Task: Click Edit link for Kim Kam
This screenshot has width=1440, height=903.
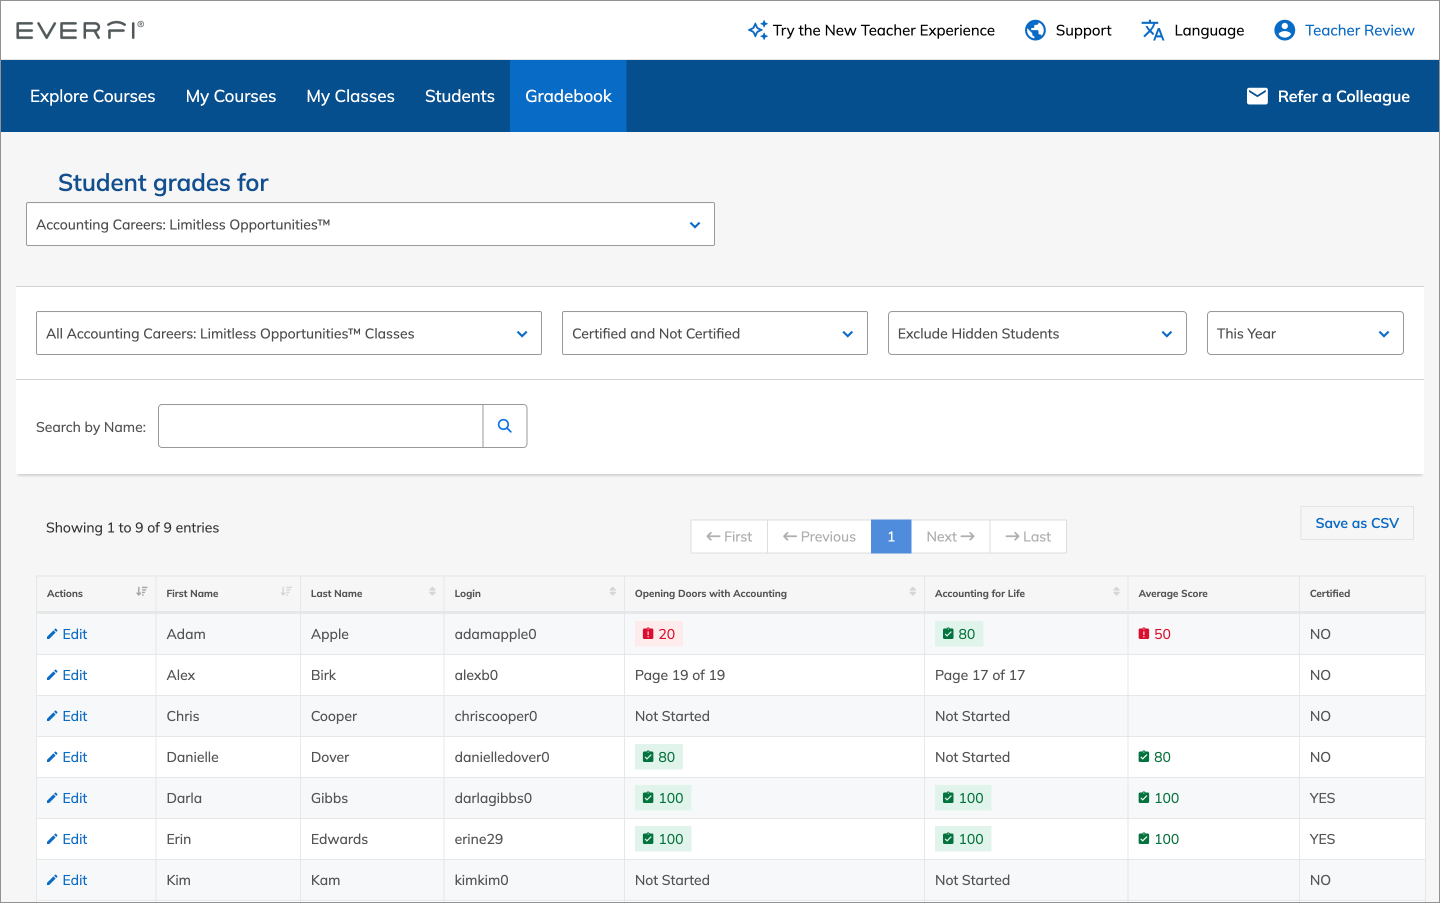Action: (67, 880)
